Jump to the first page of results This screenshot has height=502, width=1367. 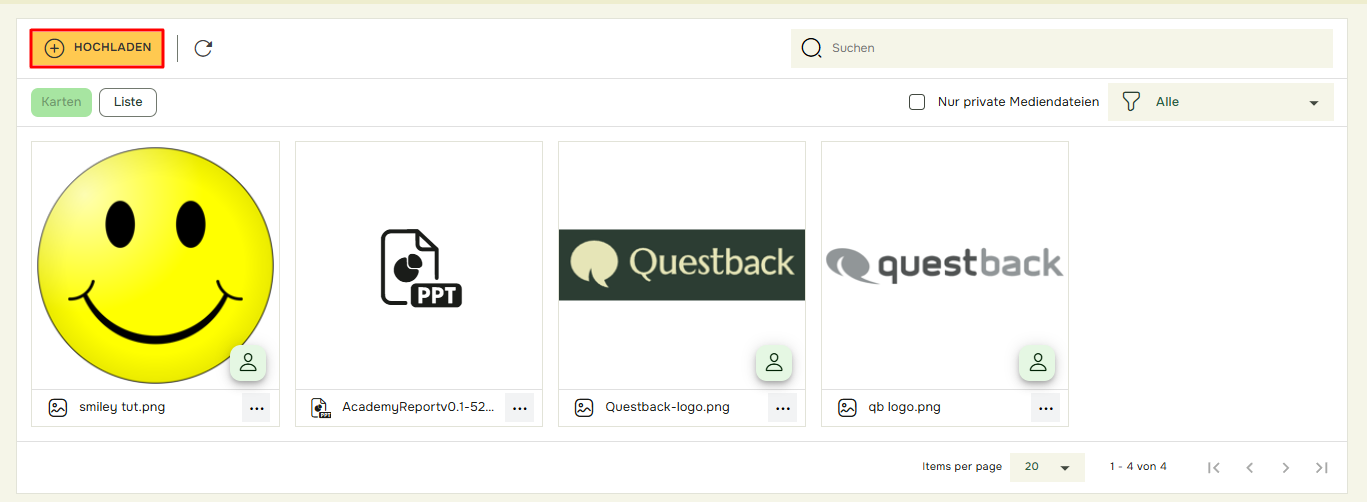point(1214,467)
